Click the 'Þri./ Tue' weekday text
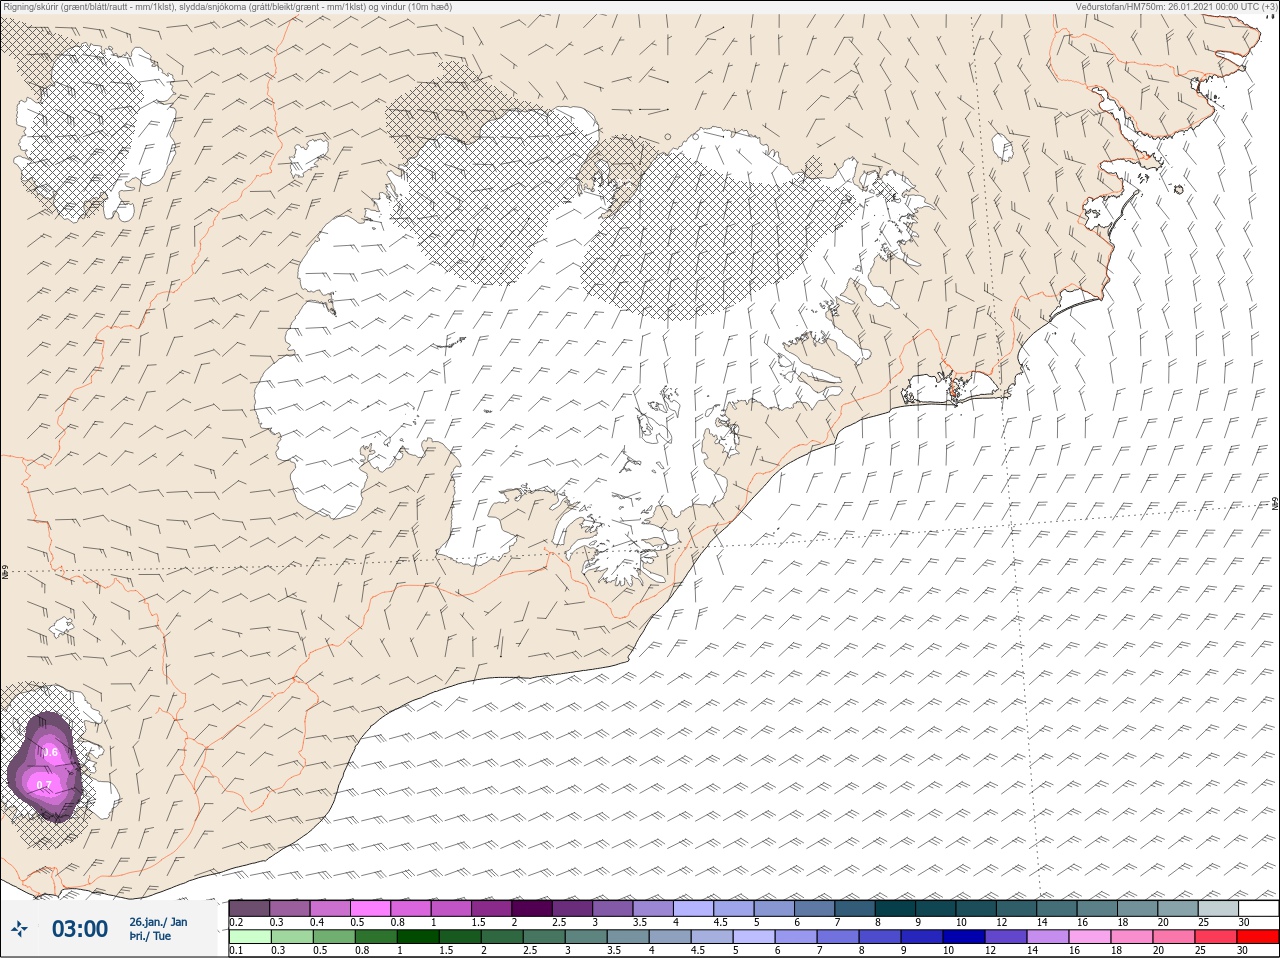The image size is (1280, 958). pyautogui.click(x=150, y=937)
